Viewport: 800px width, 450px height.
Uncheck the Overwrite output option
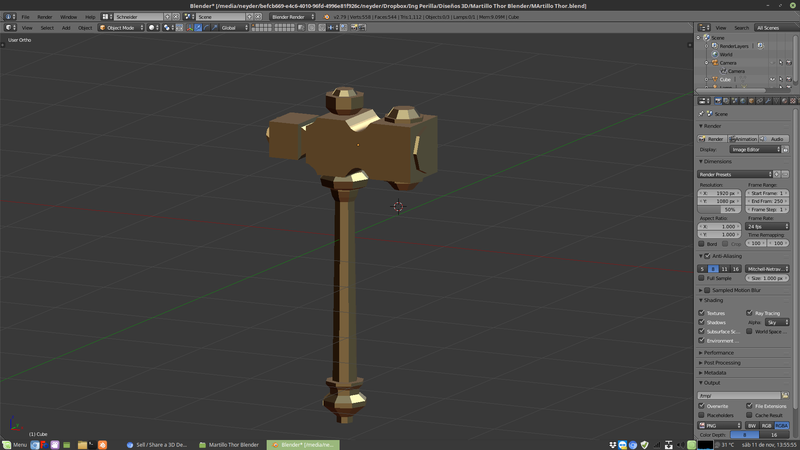point(702,406)
